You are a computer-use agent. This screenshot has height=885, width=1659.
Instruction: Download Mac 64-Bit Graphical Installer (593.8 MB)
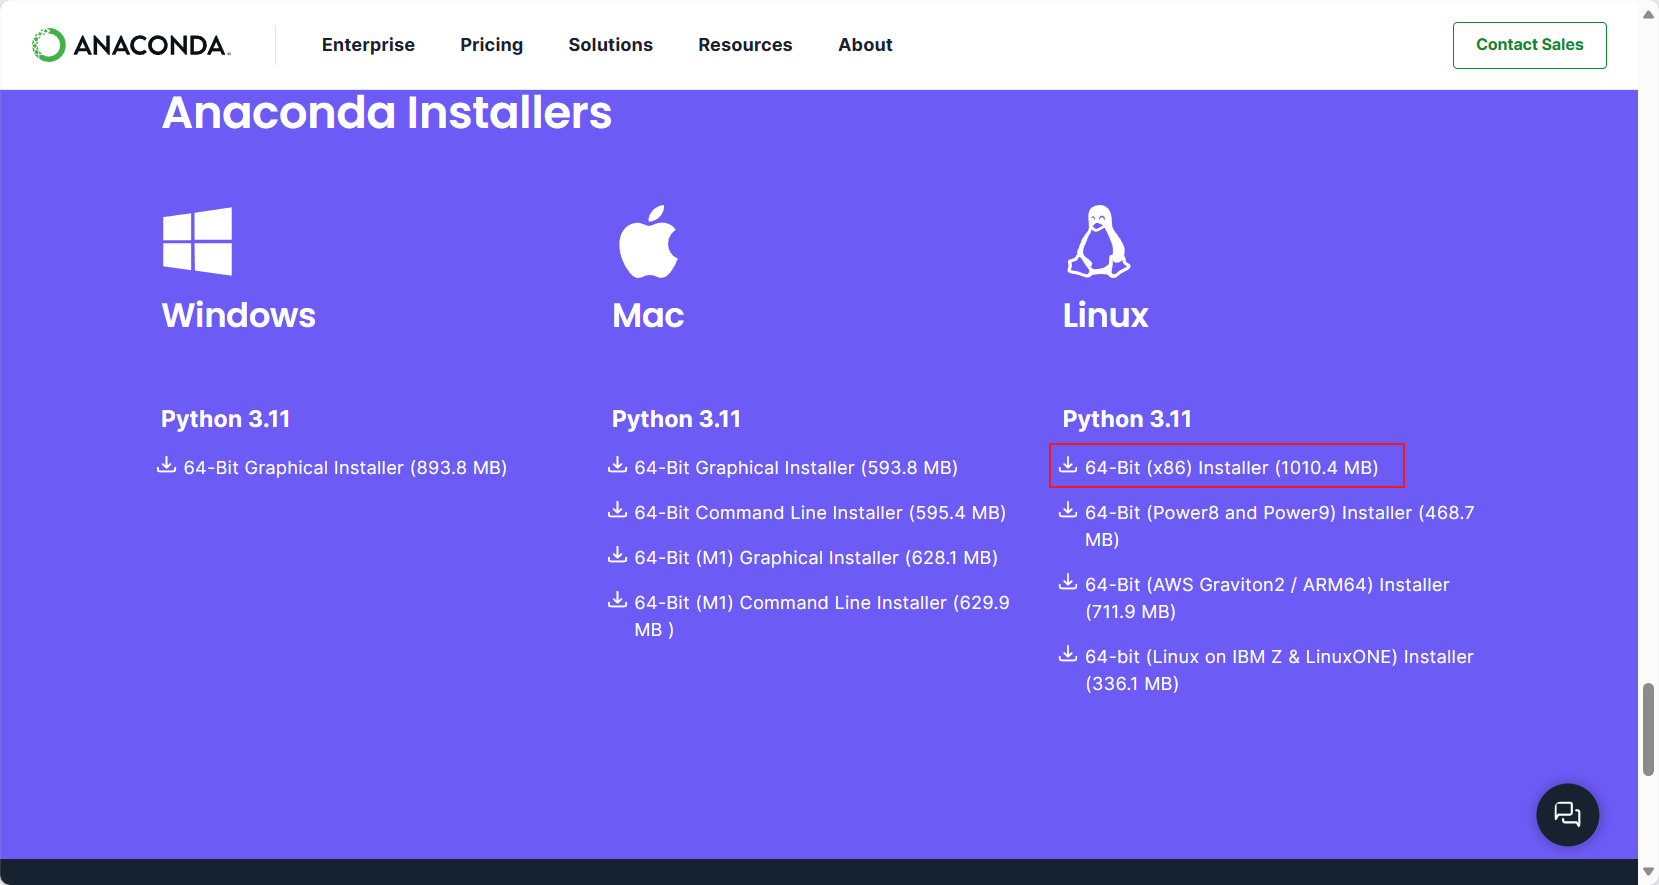pyautogui.click(x=796, y=468)
